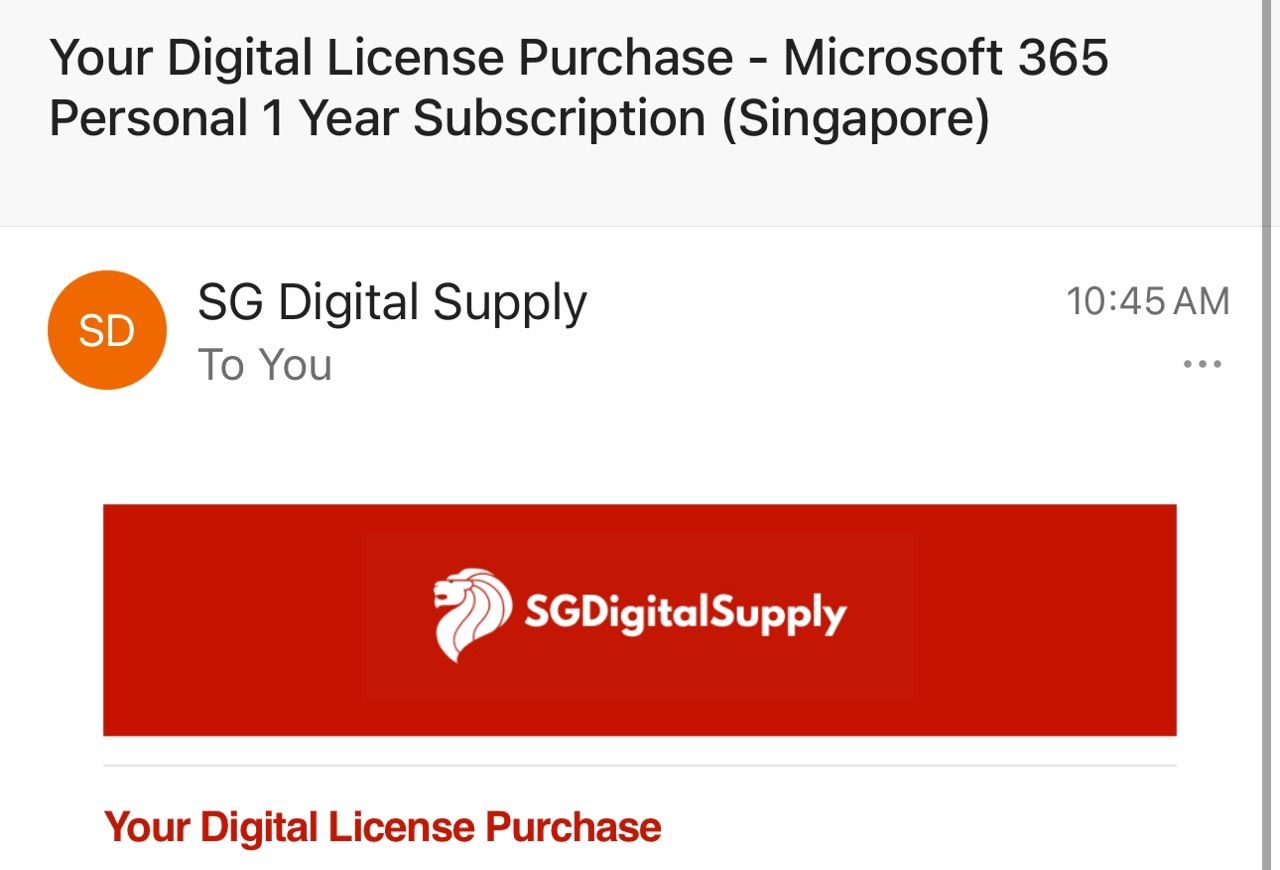Tap the orange SD sender avatar

[107, 330]
